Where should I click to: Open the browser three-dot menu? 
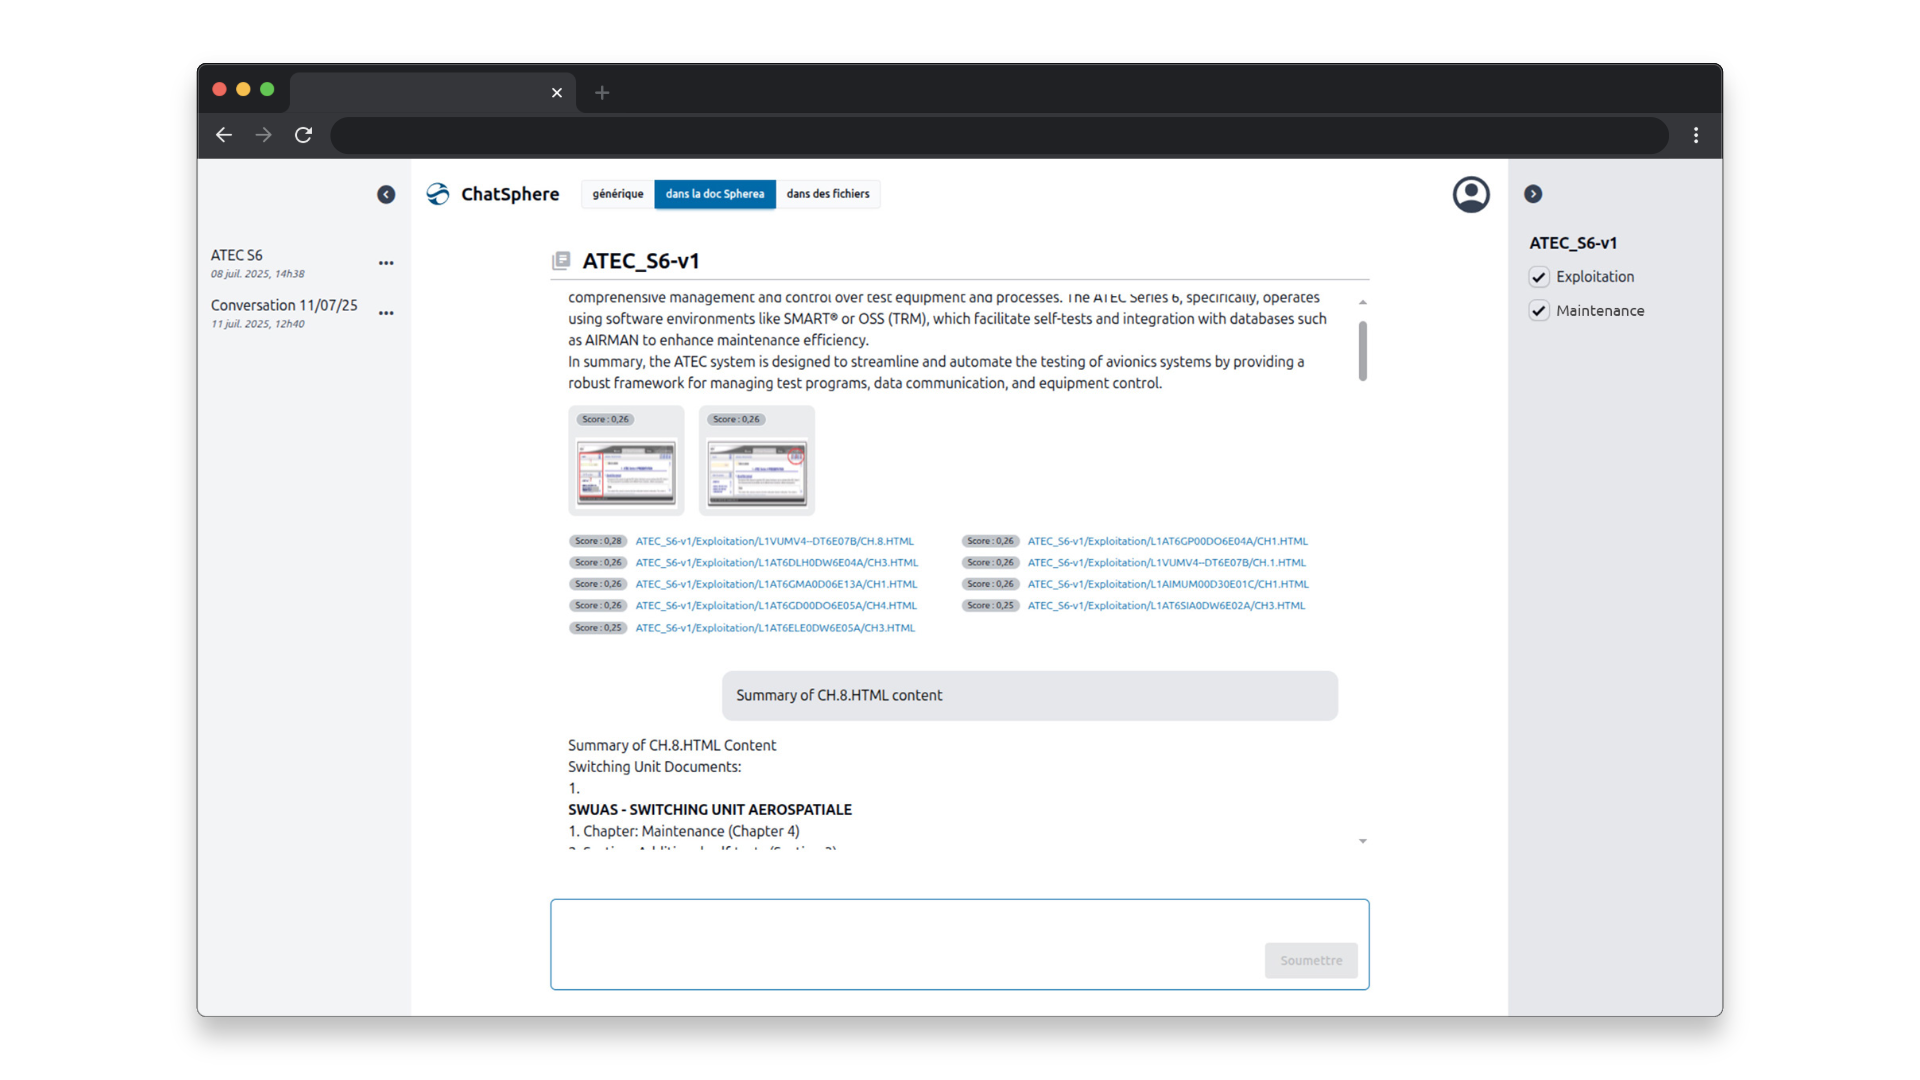tap(1696, 135)
